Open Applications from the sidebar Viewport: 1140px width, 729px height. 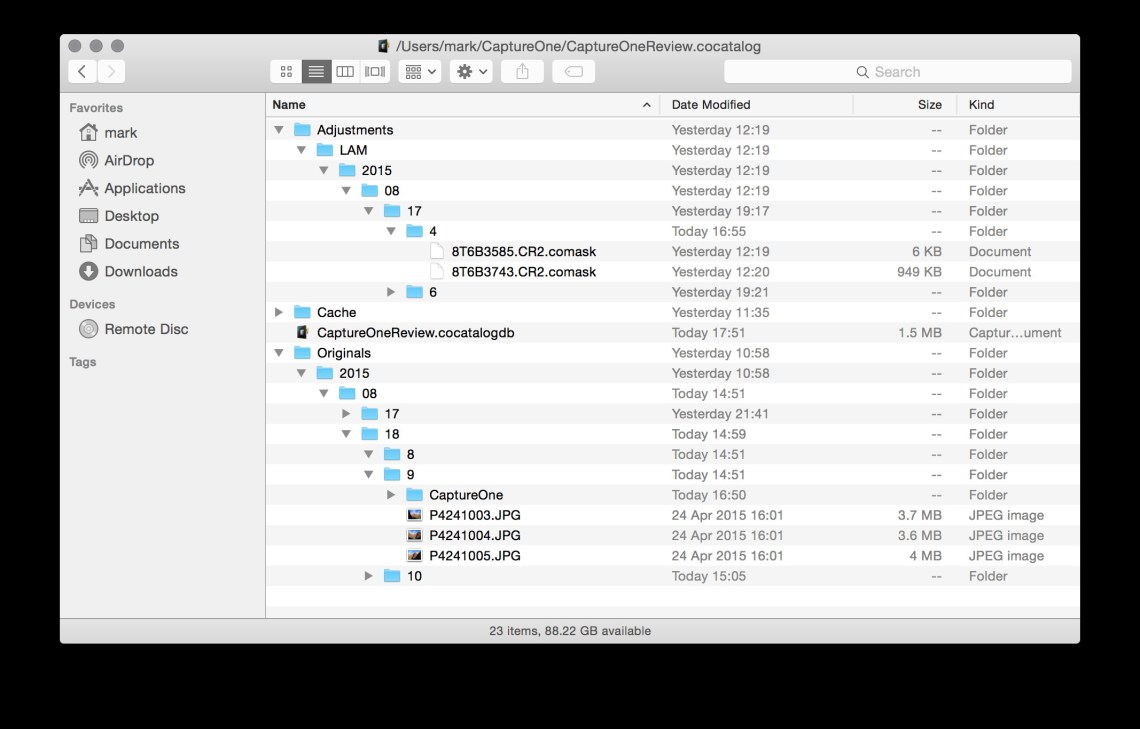click(142, 188)
